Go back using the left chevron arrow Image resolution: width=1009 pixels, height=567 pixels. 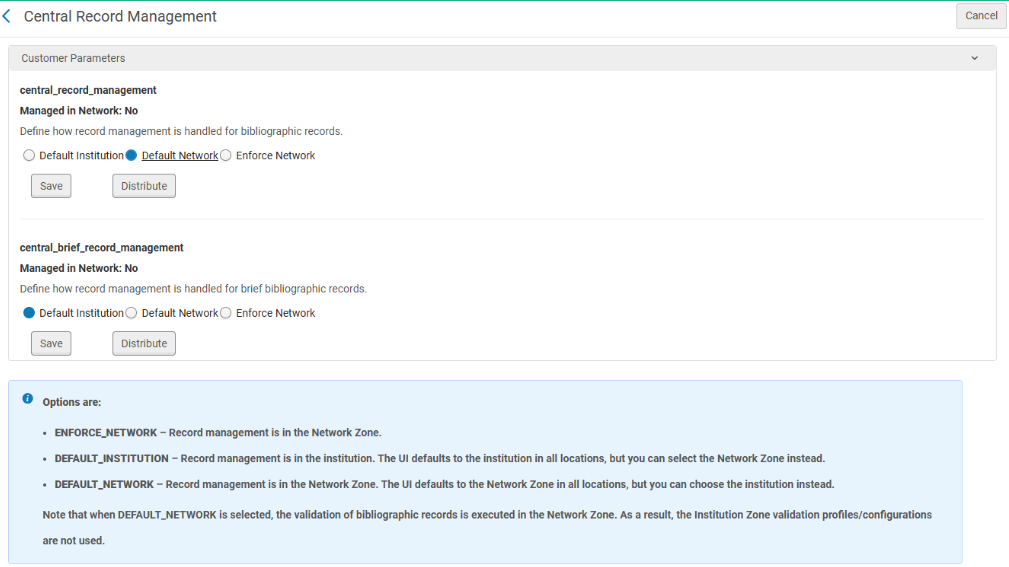(x=6, y=16)
